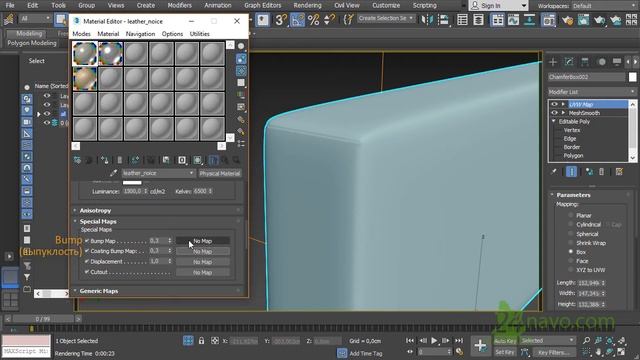Toggle the Displacement map checkbox
The width and height of the screenshot is (640, 360).
(x=87, y=261)
